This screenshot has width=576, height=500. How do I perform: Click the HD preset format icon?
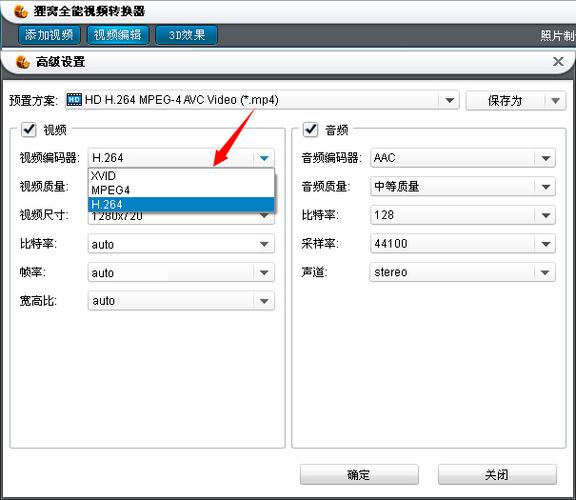tap(75, 100)
